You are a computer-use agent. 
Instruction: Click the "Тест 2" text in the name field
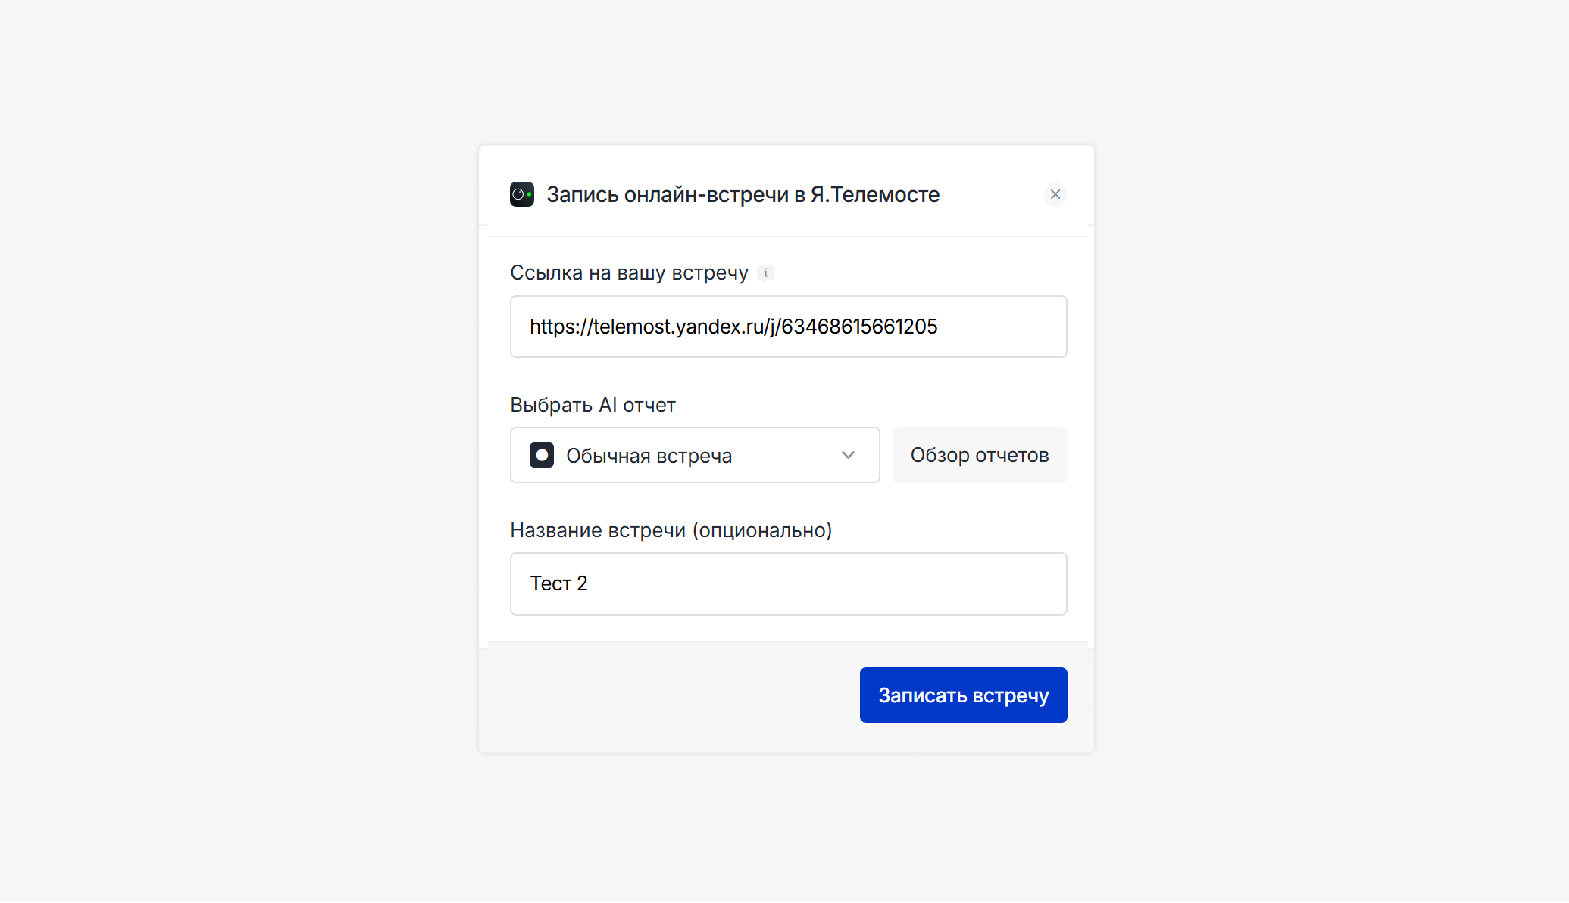558,584
